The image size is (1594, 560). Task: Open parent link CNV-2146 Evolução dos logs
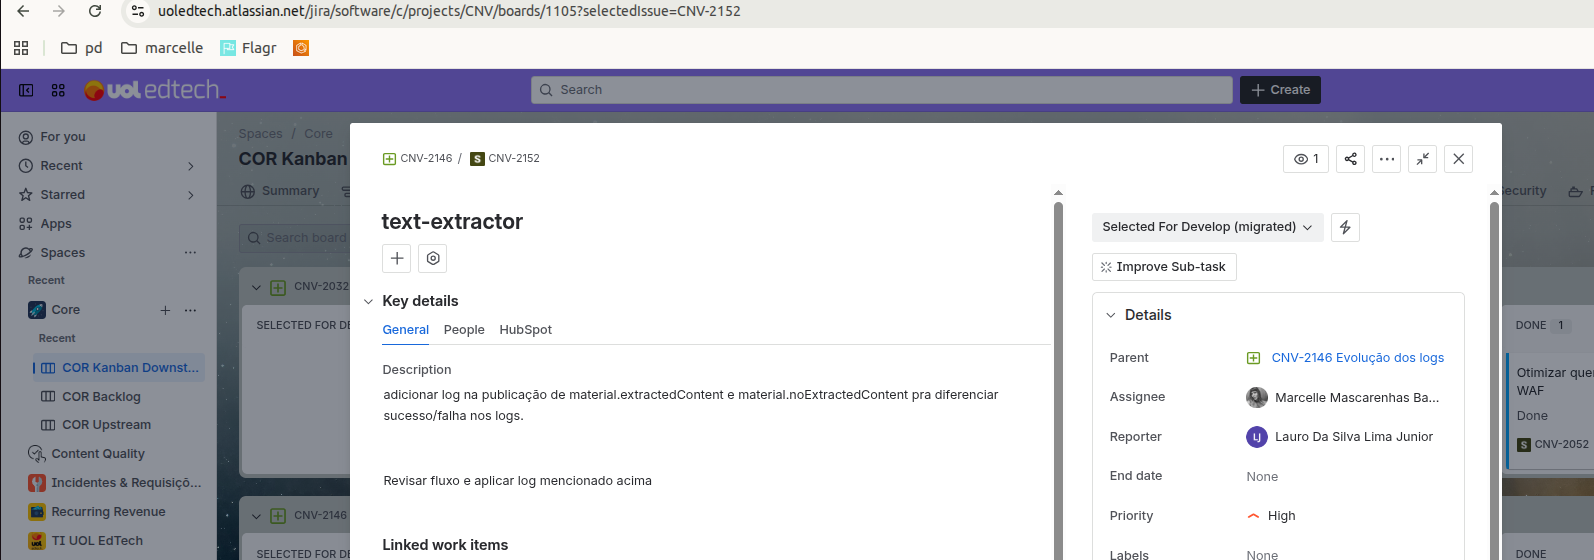pos(1357,358)
